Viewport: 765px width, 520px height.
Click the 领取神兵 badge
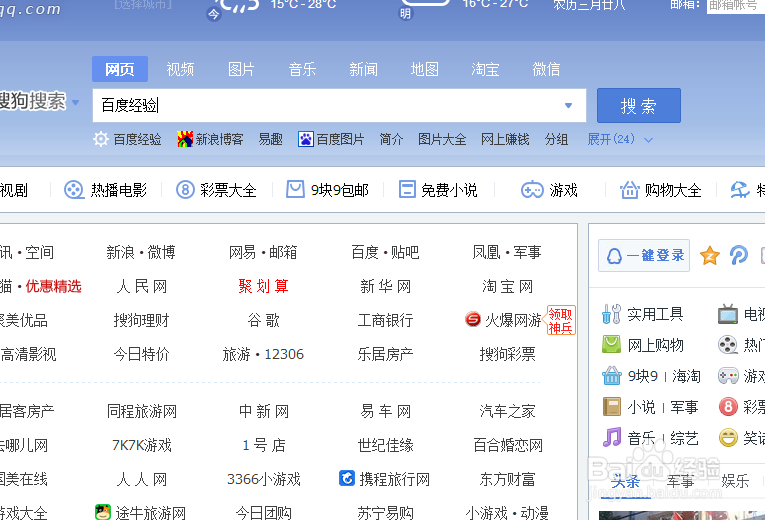(x=560, y=320)
